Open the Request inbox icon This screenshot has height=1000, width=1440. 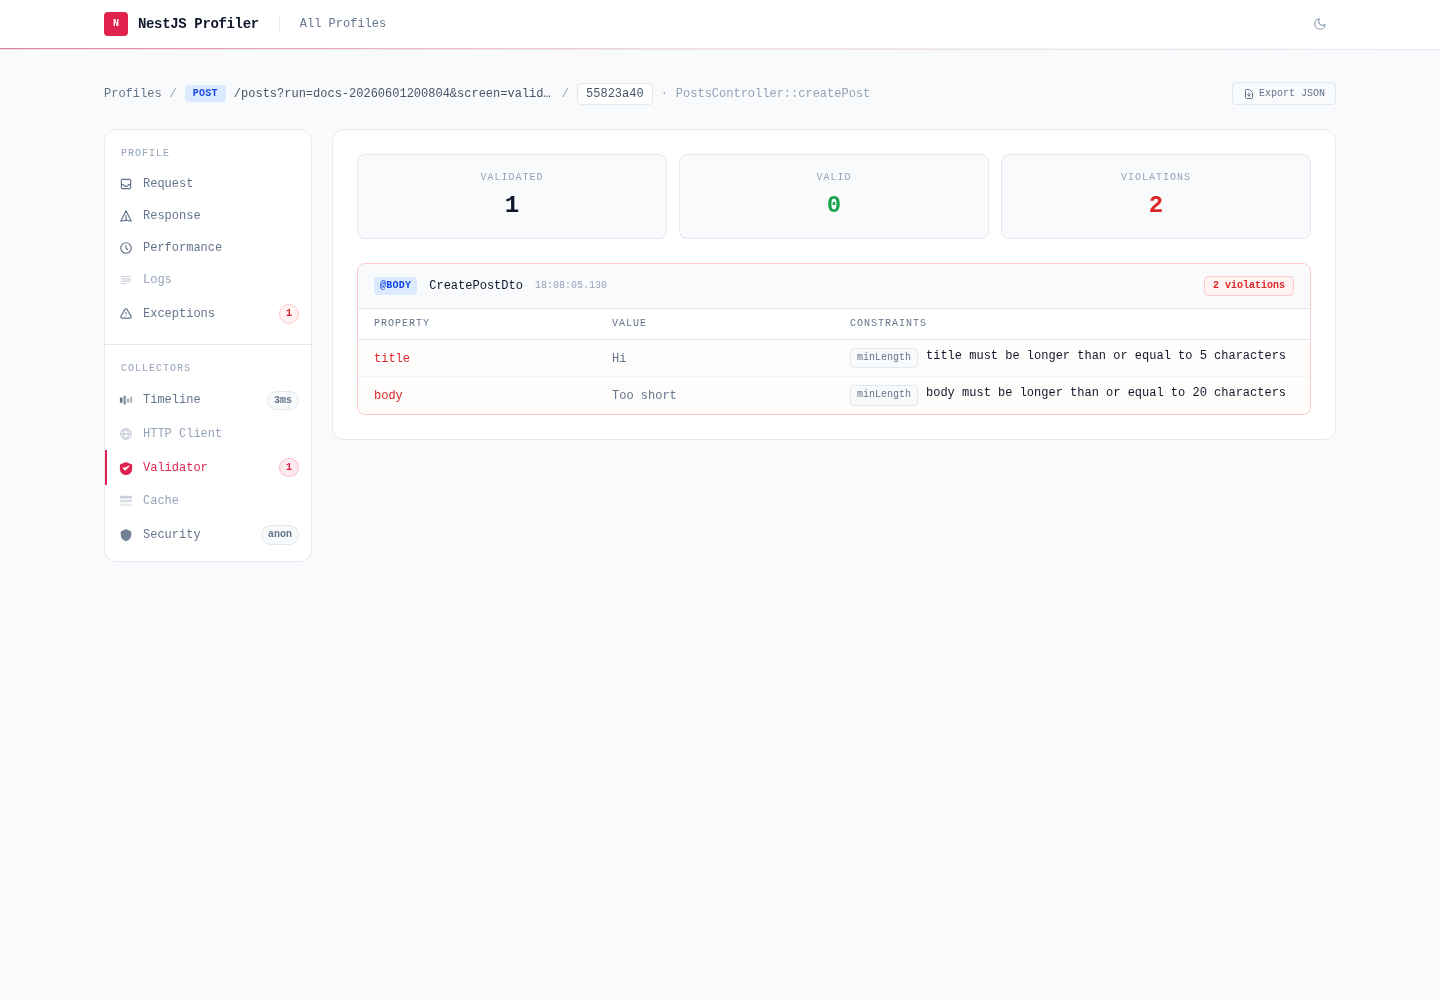[126, 184]
